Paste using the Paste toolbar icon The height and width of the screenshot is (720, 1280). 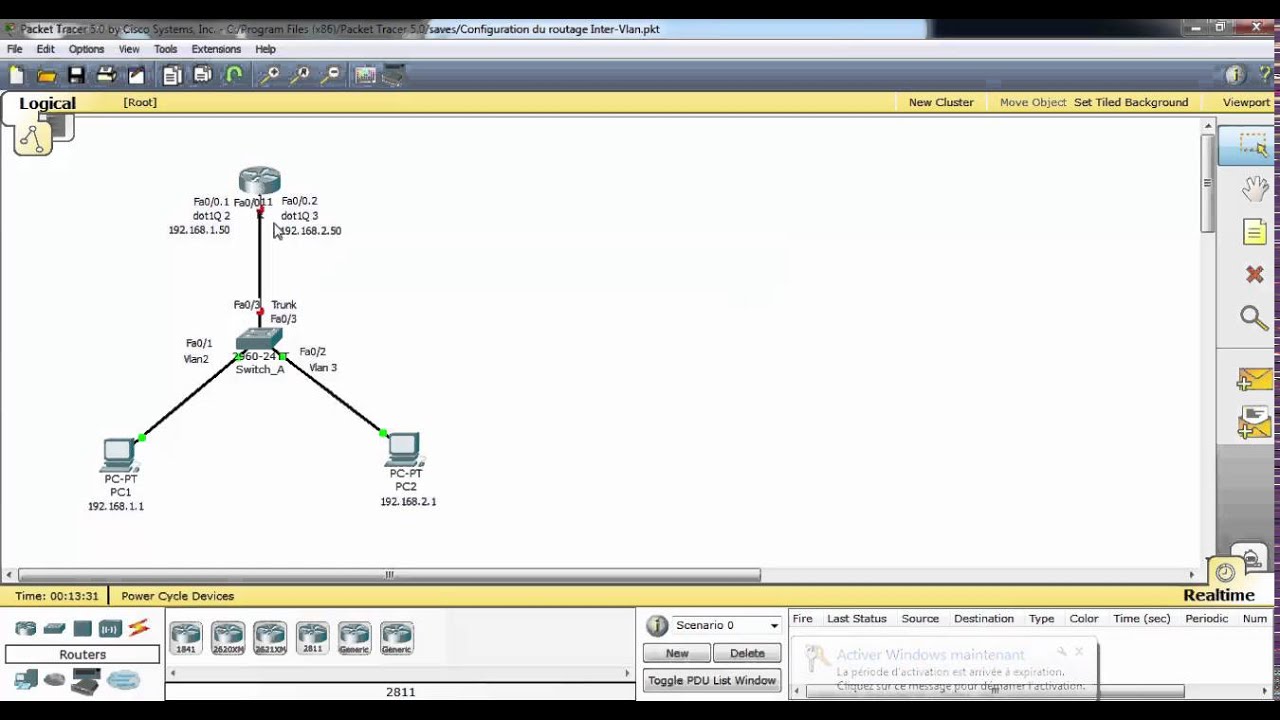tap(203, 75)
